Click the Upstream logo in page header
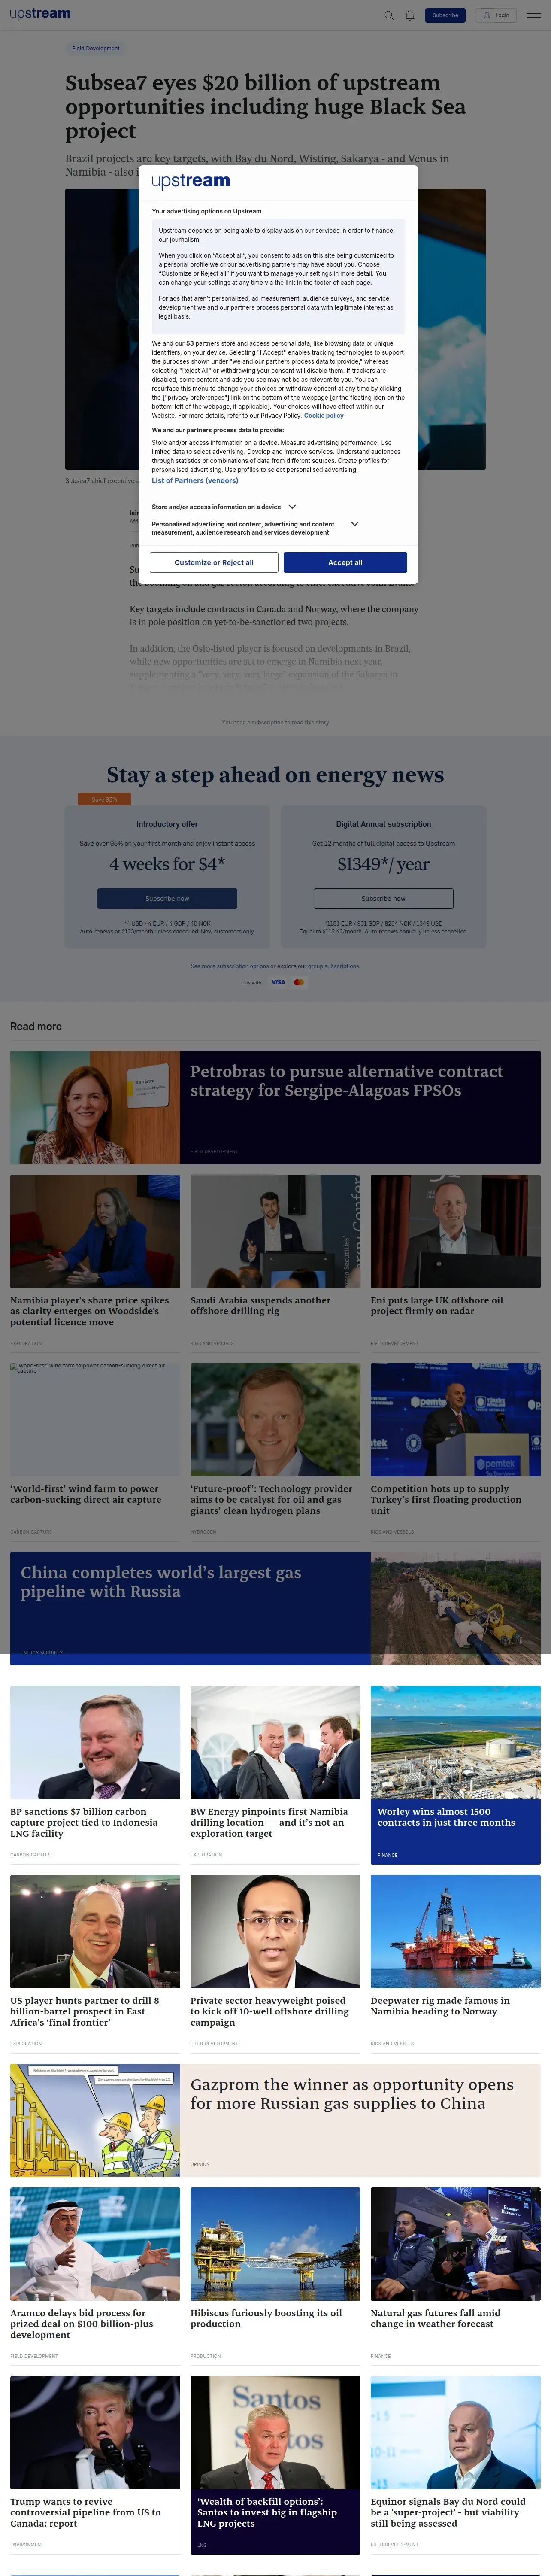 [x=40, y=14]
